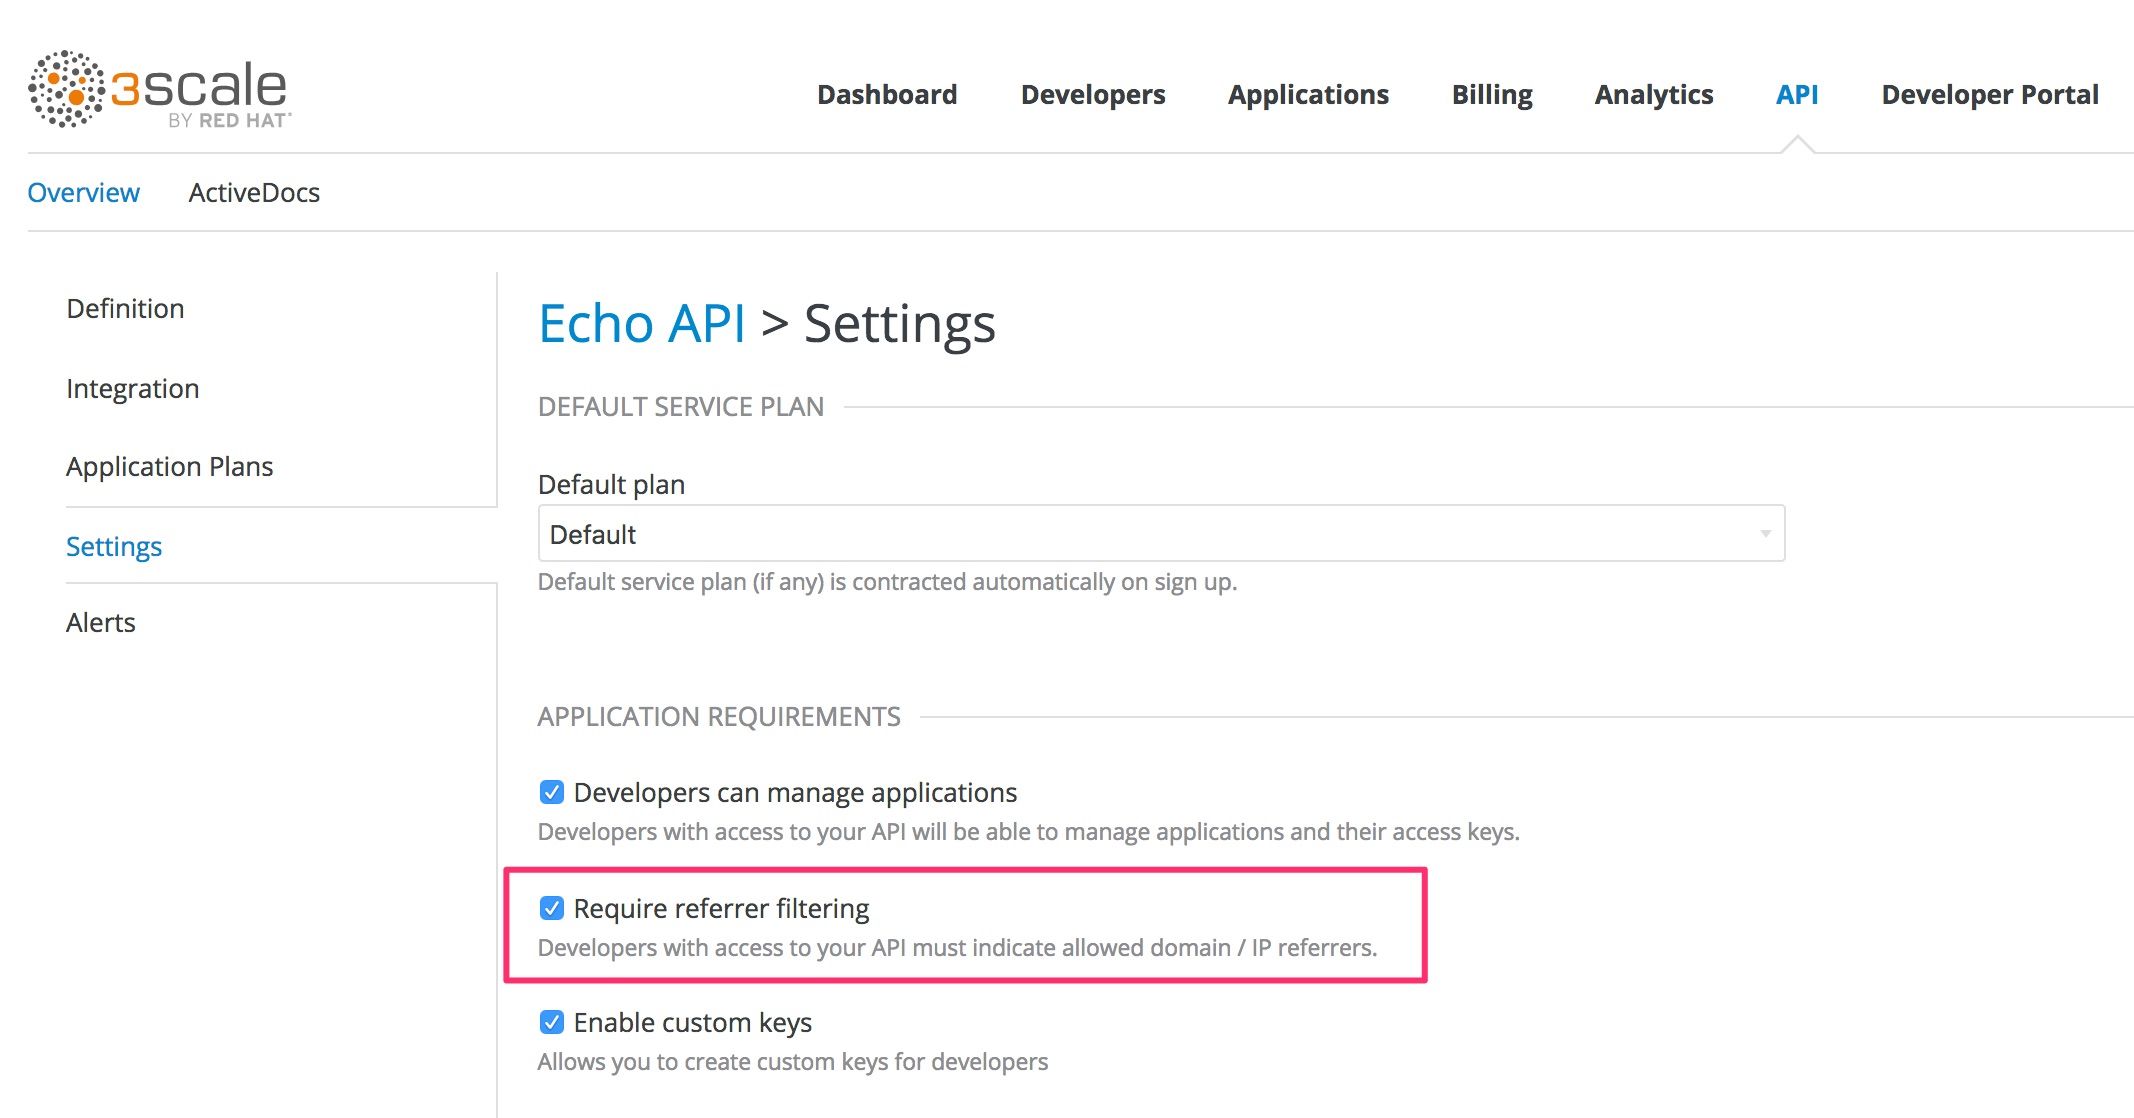Click the Echo API link

(641, 323)
